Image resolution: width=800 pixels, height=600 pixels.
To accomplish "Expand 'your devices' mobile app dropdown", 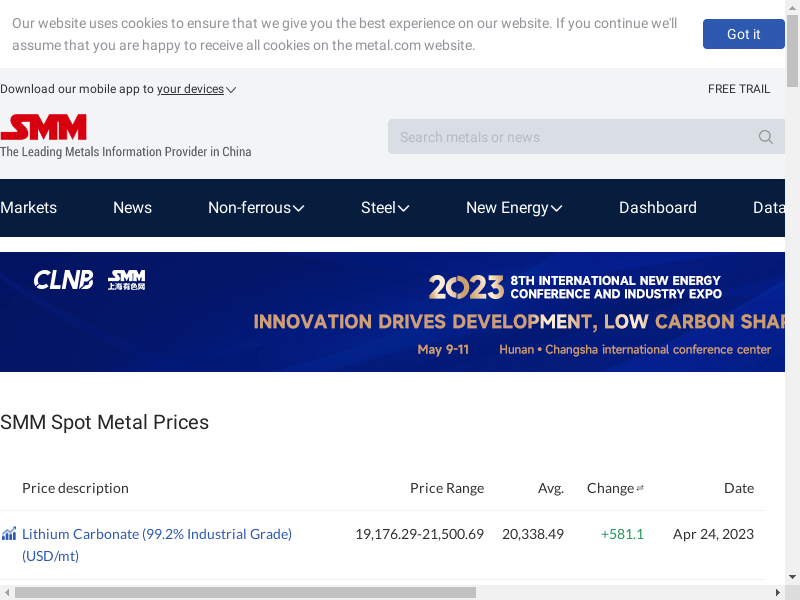I will pos(196,89).
